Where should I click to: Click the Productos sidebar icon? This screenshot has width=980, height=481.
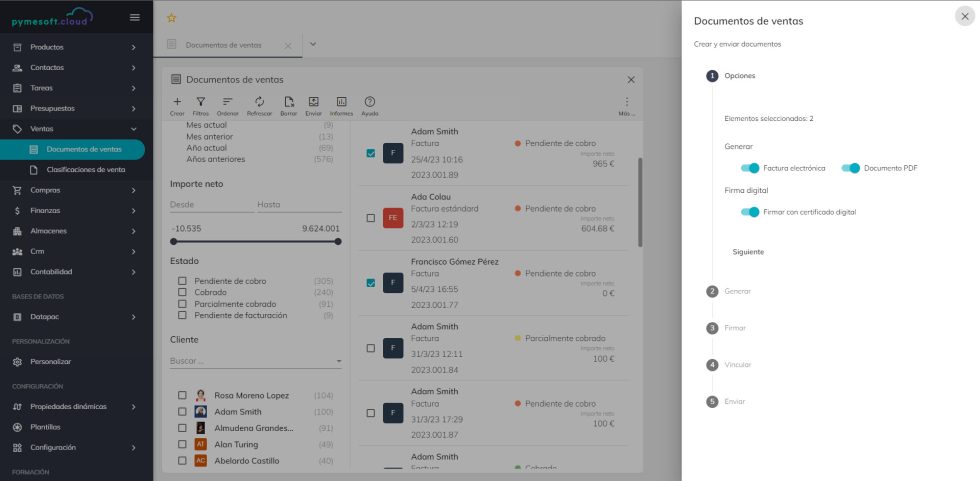tap(18, 47)
